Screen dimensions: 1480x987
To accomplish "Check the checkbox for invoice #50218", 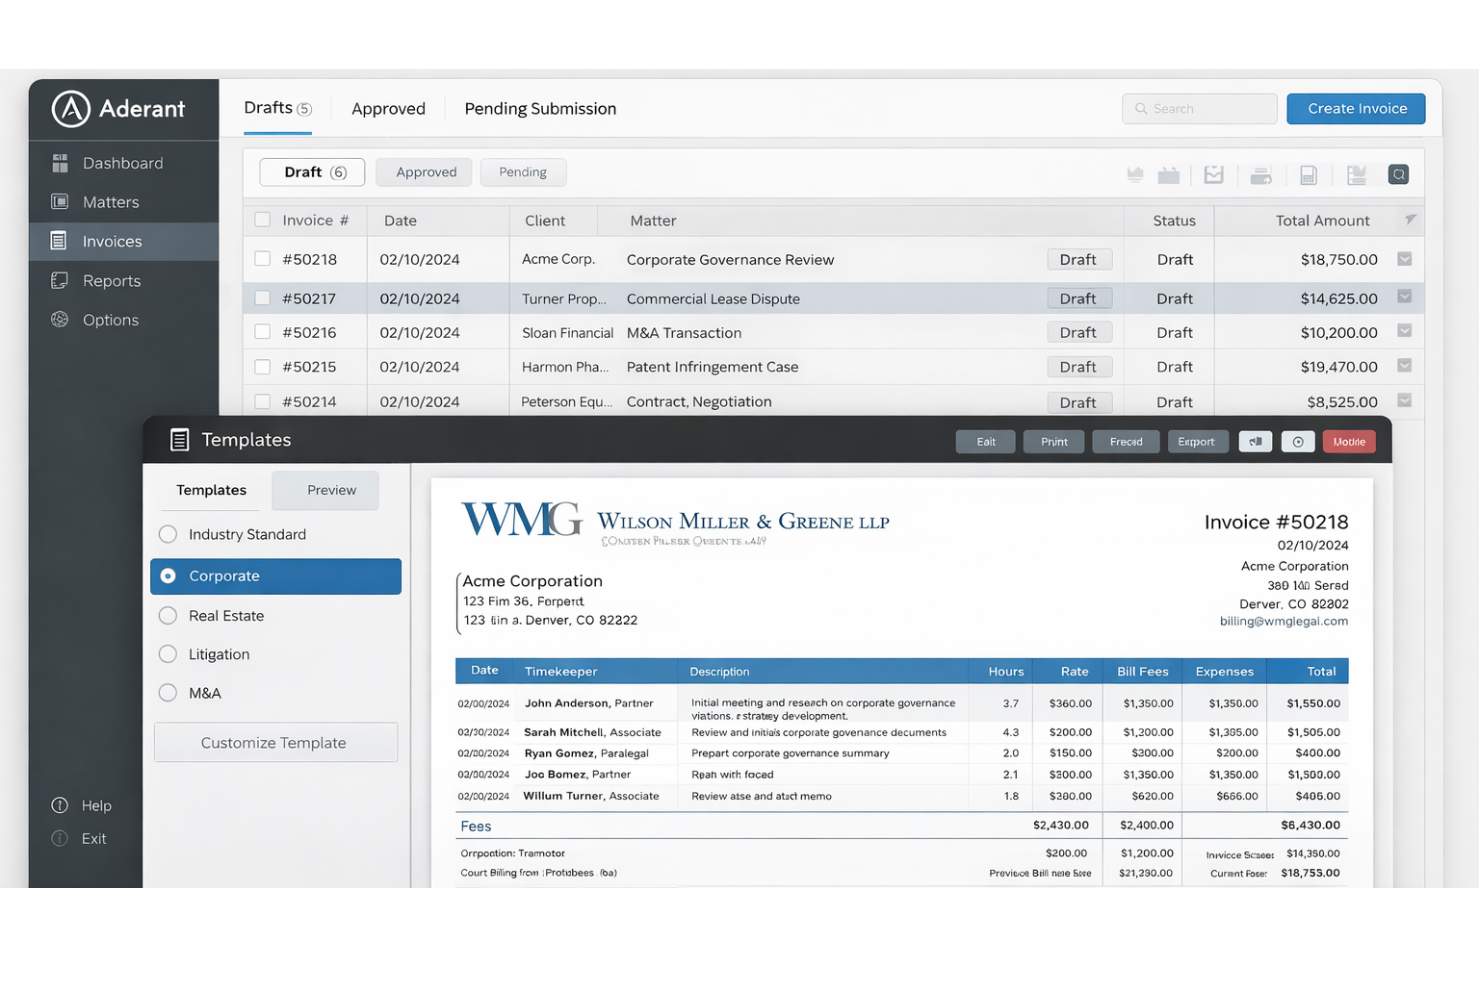I will pos(262,259).
